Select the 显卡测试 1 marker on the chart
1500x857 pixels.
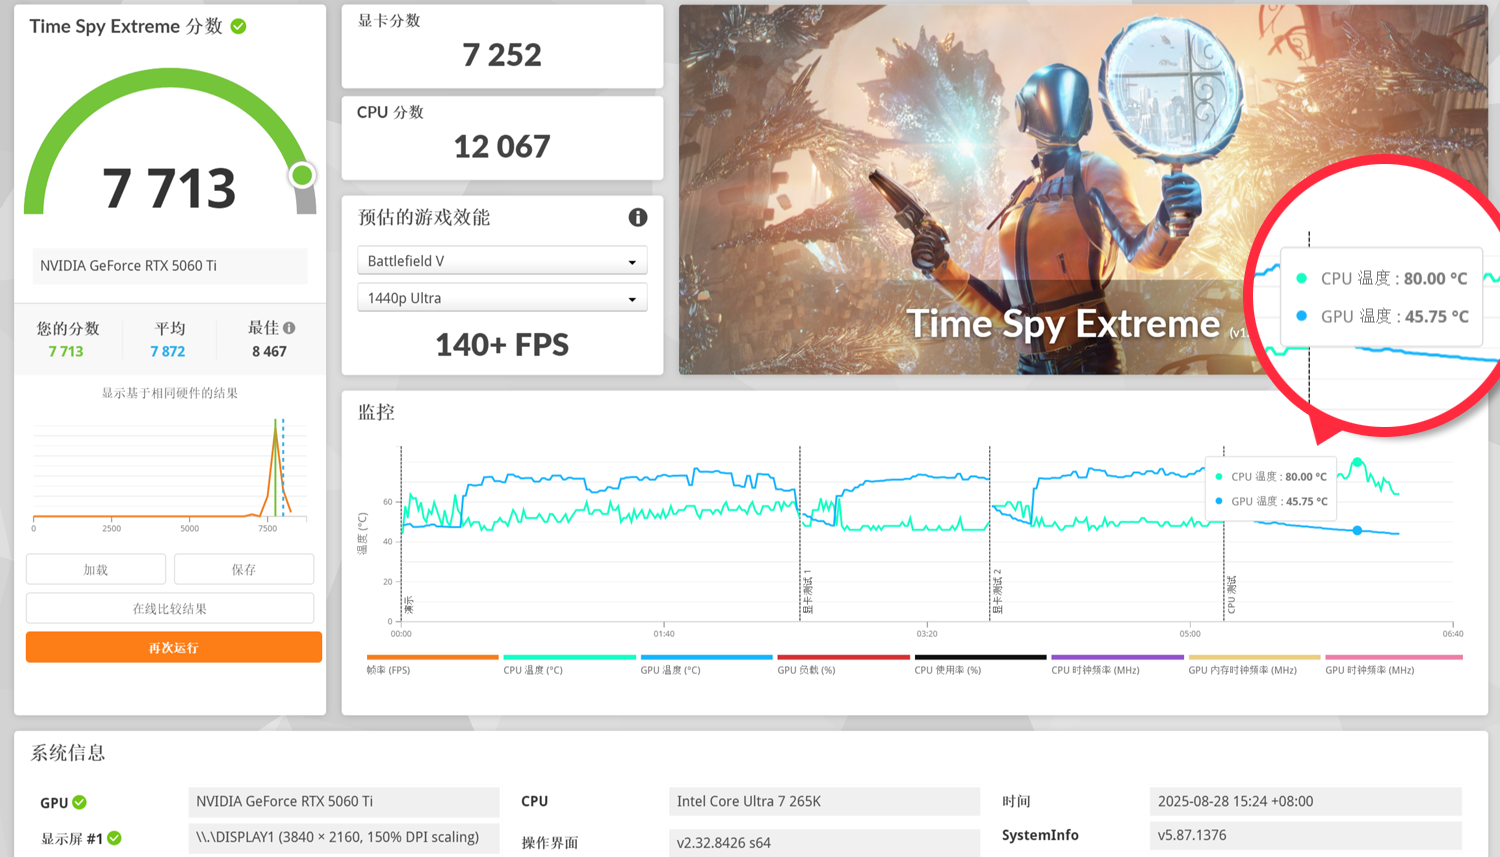[x=808, y=592]
